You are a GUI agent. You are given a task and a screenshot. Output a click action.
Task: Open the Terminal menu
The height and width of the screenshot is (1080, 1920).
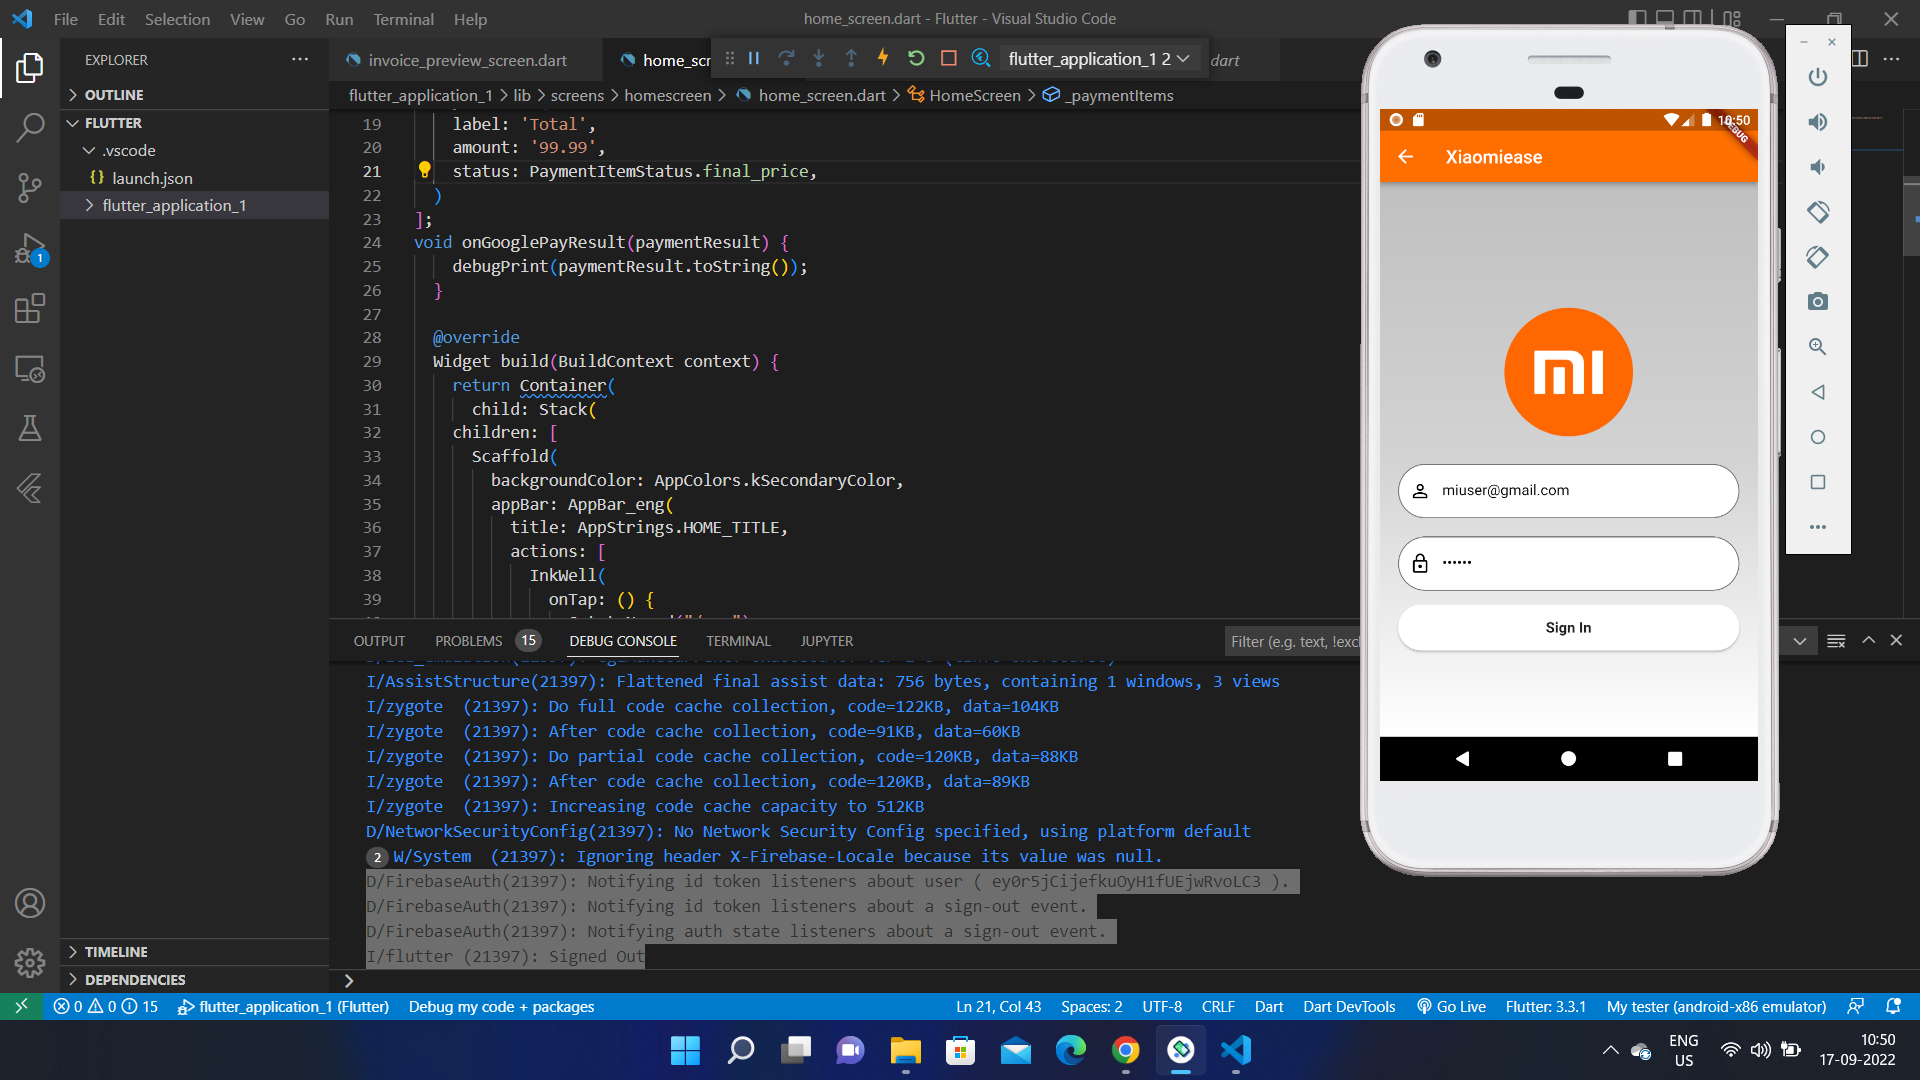[404, 19]
